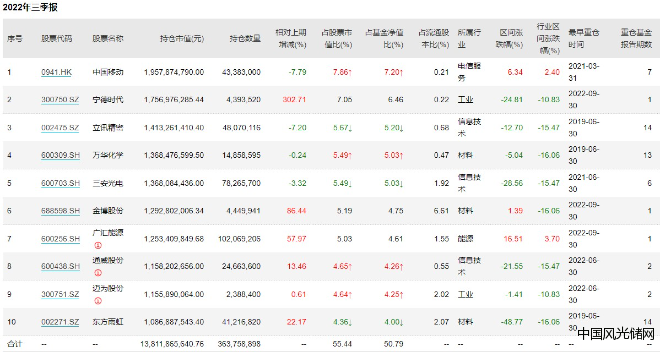Screen dimensions: 663x364
Task: Click total market value 13,811,865,540.76
Action: click(172, 344)
